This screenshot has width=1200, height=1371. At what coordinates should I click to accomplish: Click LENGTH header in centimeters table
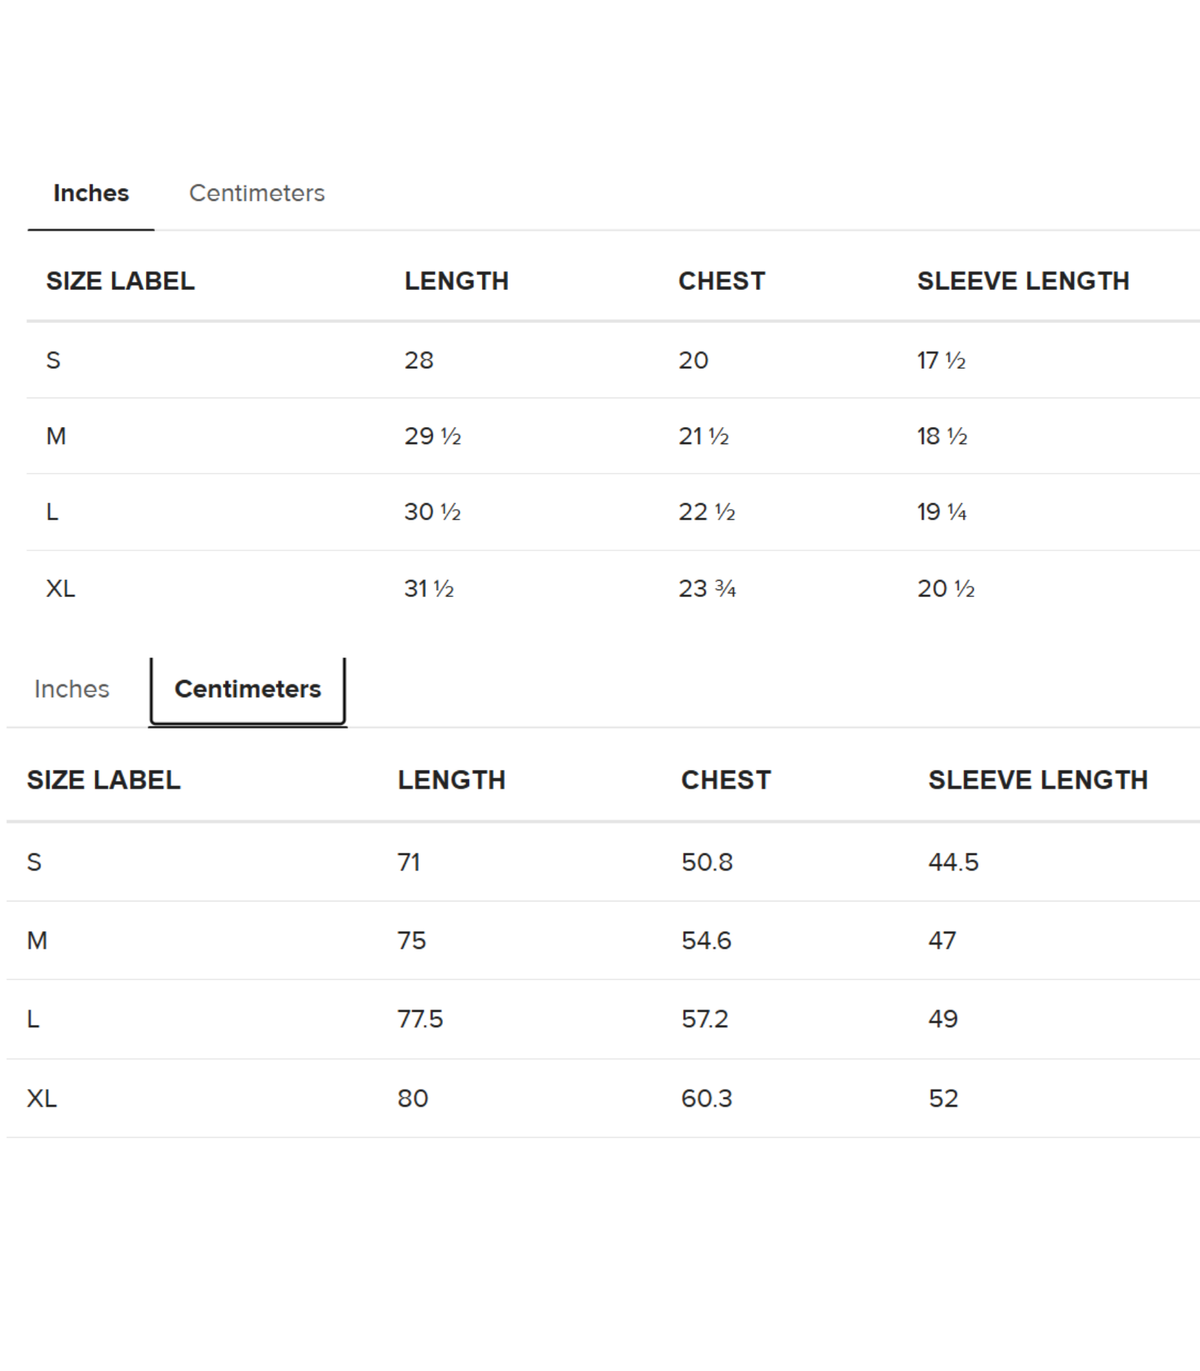451,780
